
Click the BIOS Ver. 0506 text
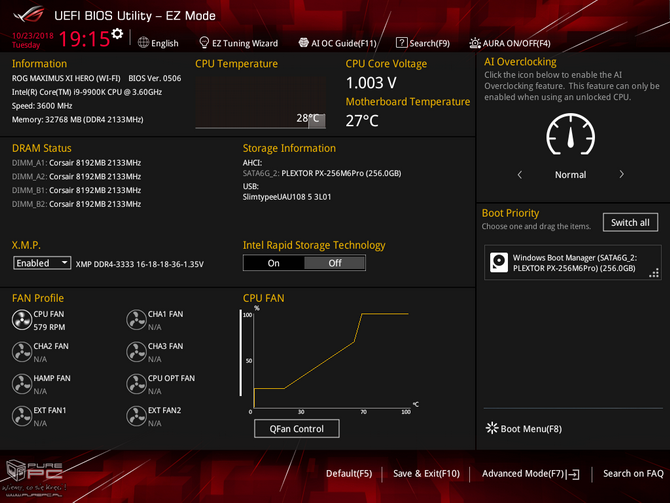[x=155, y=78]
